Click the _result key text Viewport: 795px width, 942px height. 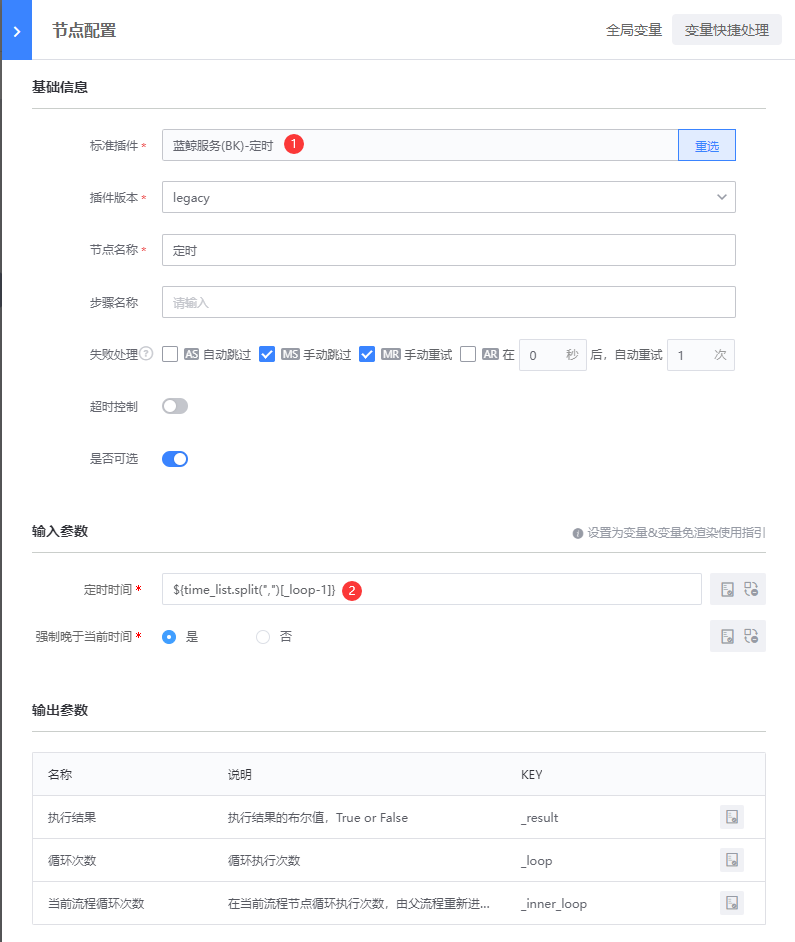540,818
